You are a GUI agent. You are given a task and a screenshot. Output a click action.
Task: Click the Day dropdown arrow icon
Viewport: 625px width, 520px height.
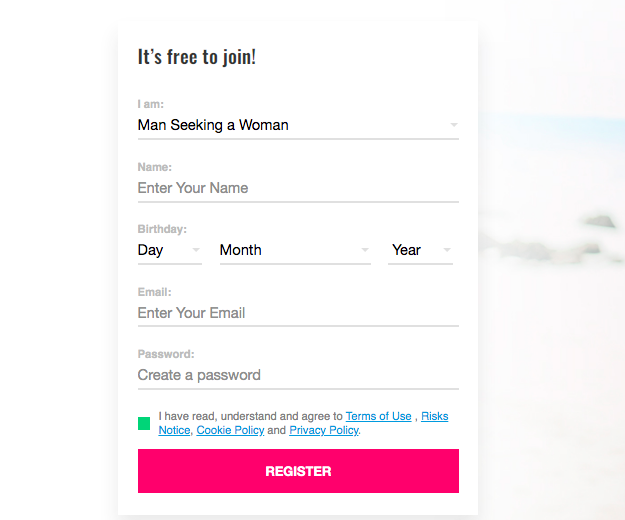[x=196, y=250]
